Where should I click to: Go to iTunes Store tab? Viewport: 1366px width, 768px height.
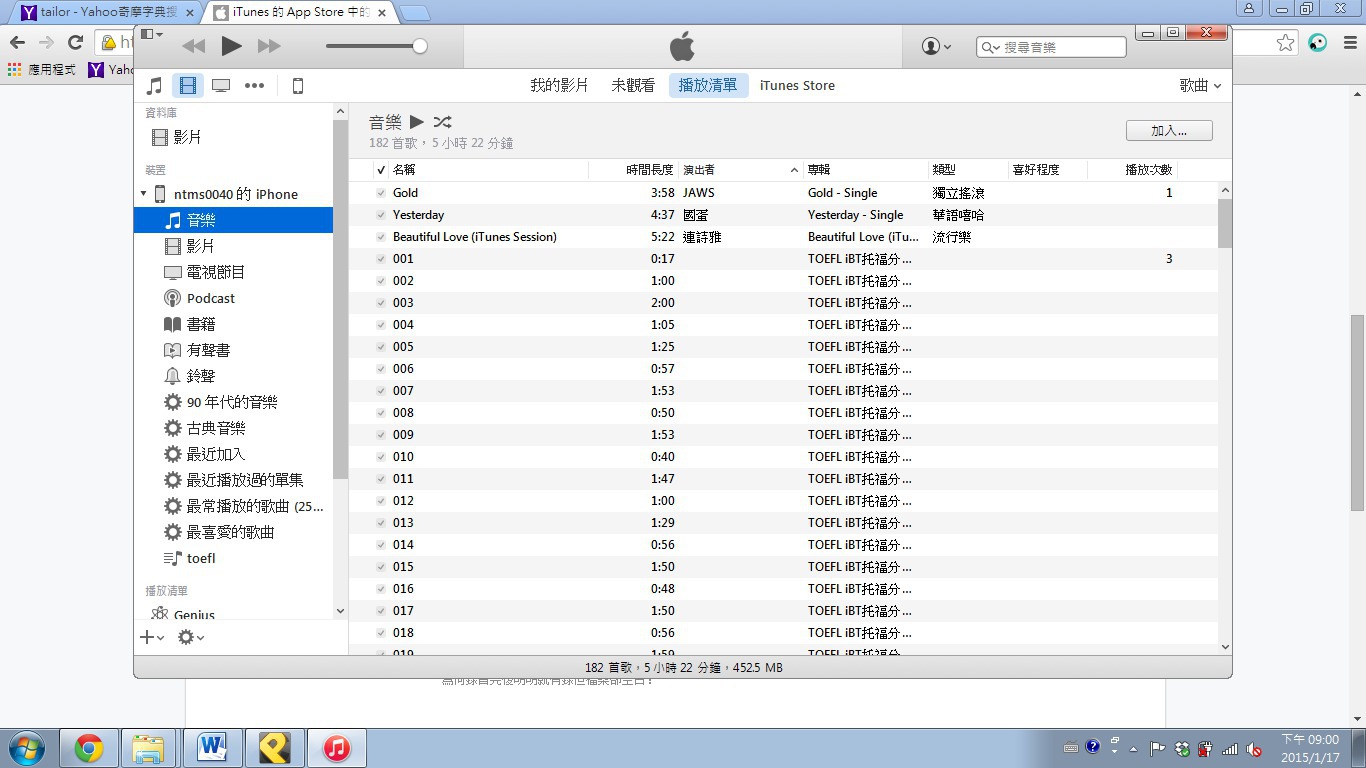coord(797,85)
